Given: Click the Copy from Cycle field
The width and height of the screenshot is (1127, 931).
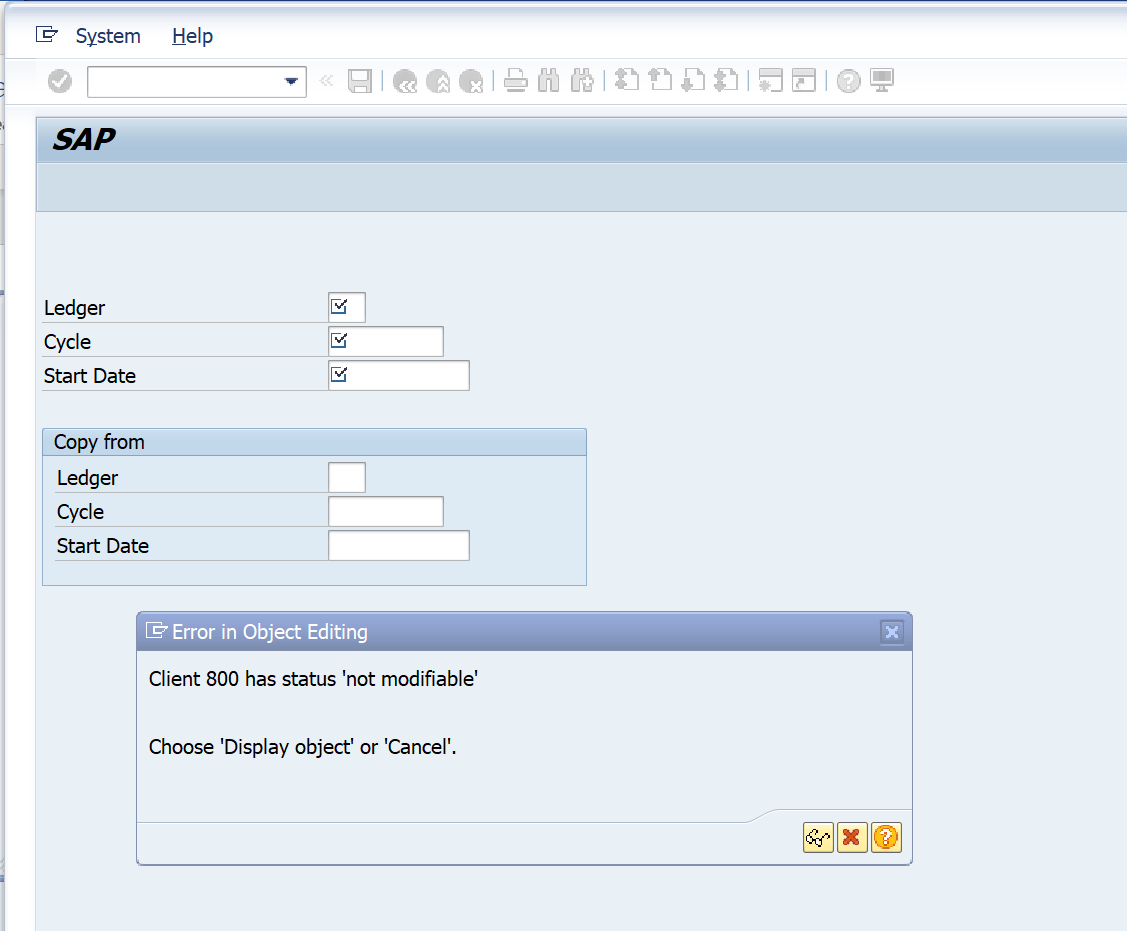Looking at the screenshot, I should click(386, 511).
